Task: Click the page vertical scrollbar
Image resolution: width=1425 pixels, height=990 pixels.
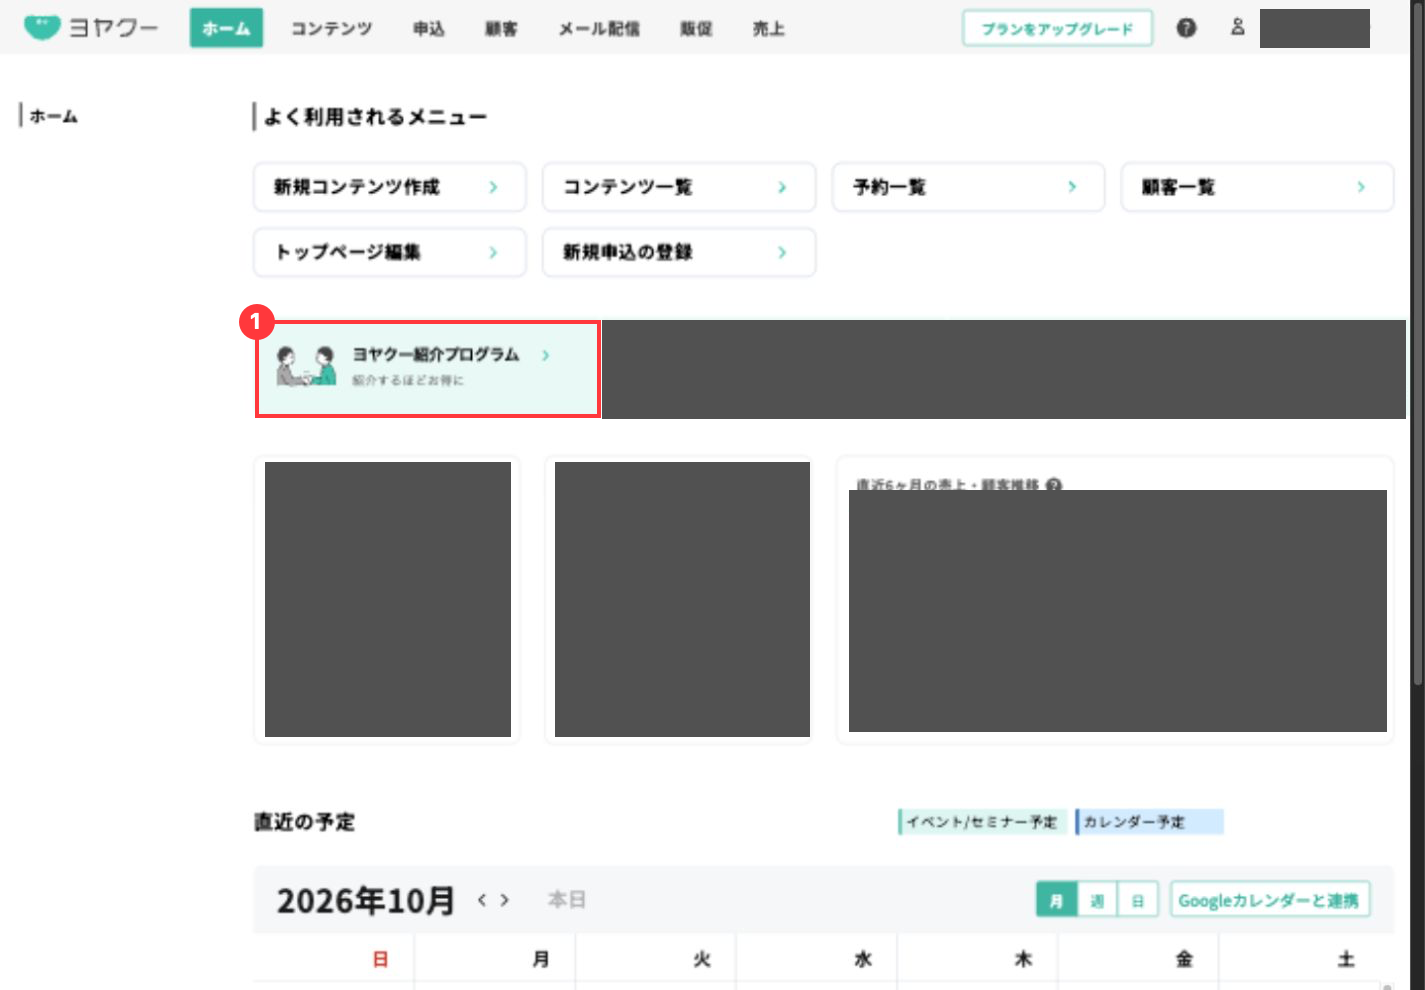Action: [x=1417, y=343]
